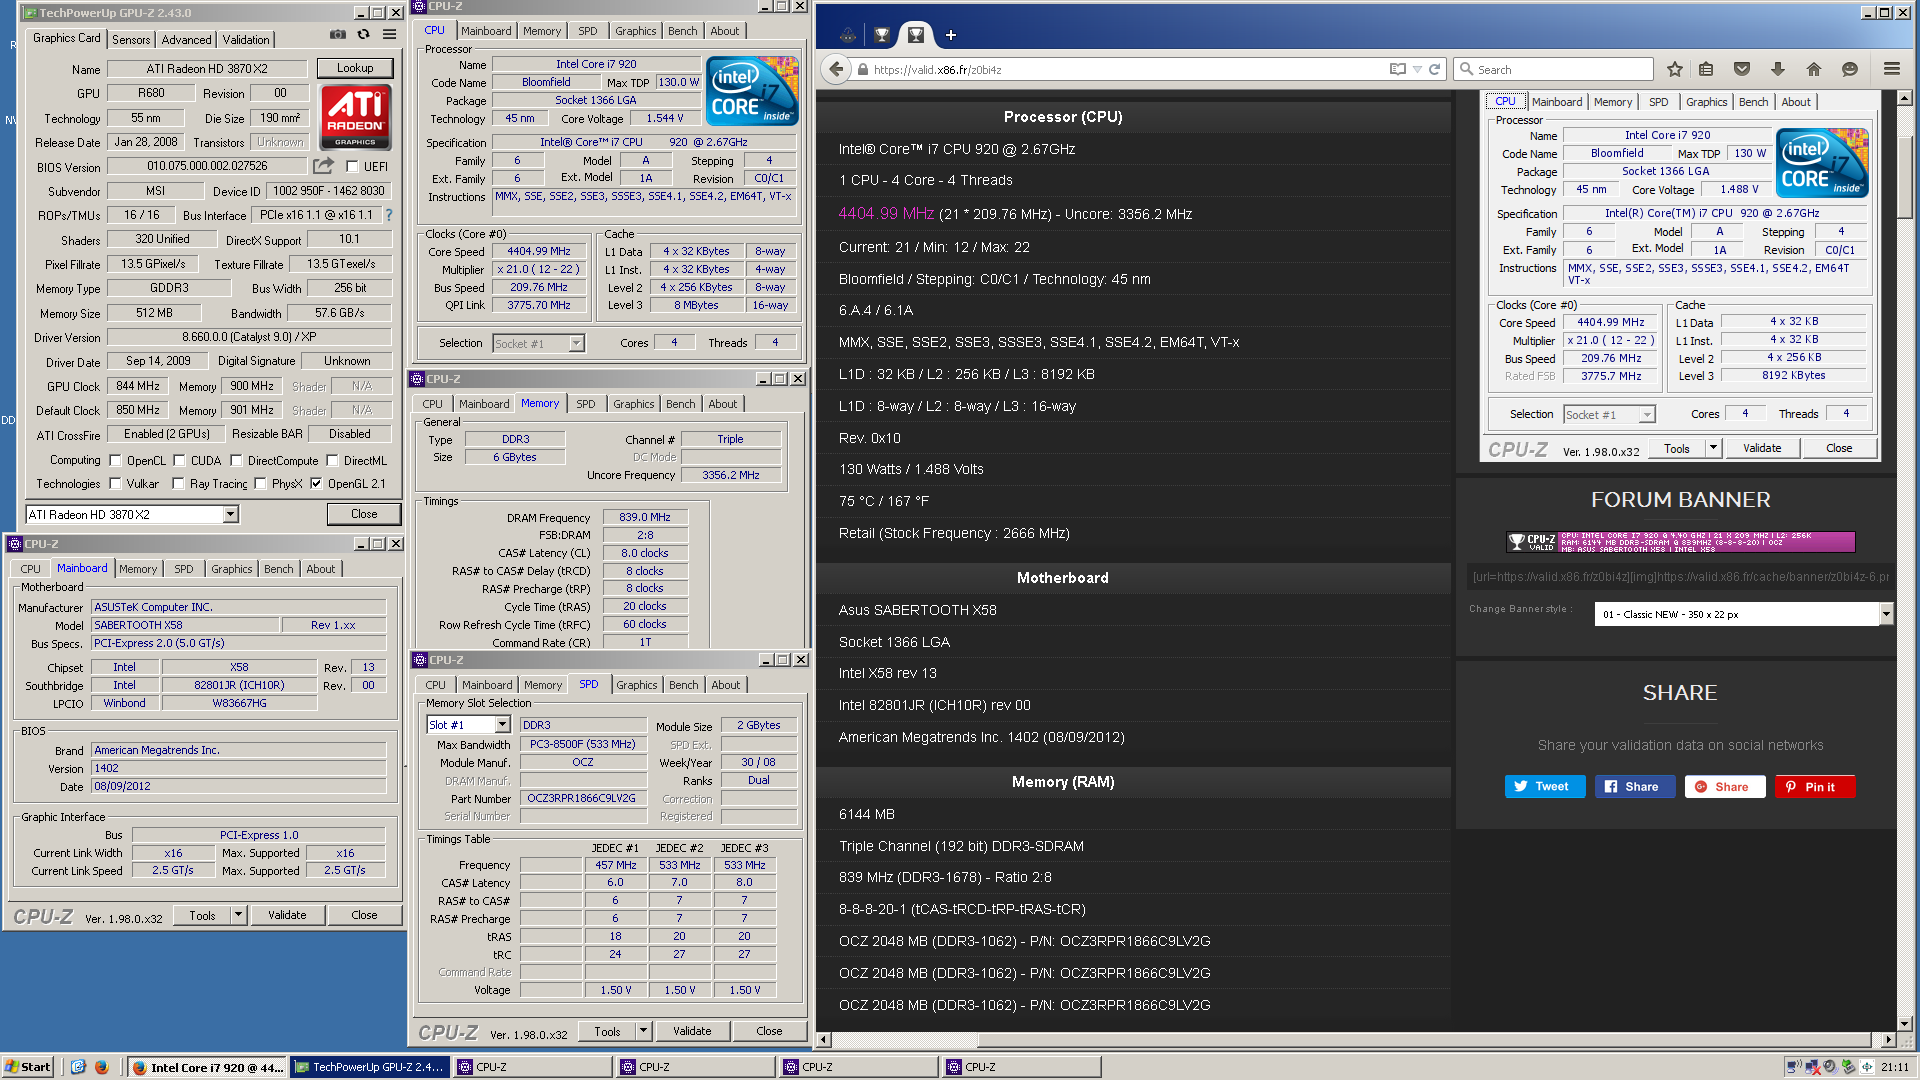
Task: Switch to the first pinned Firefox tab
Action: pos(847,35)
